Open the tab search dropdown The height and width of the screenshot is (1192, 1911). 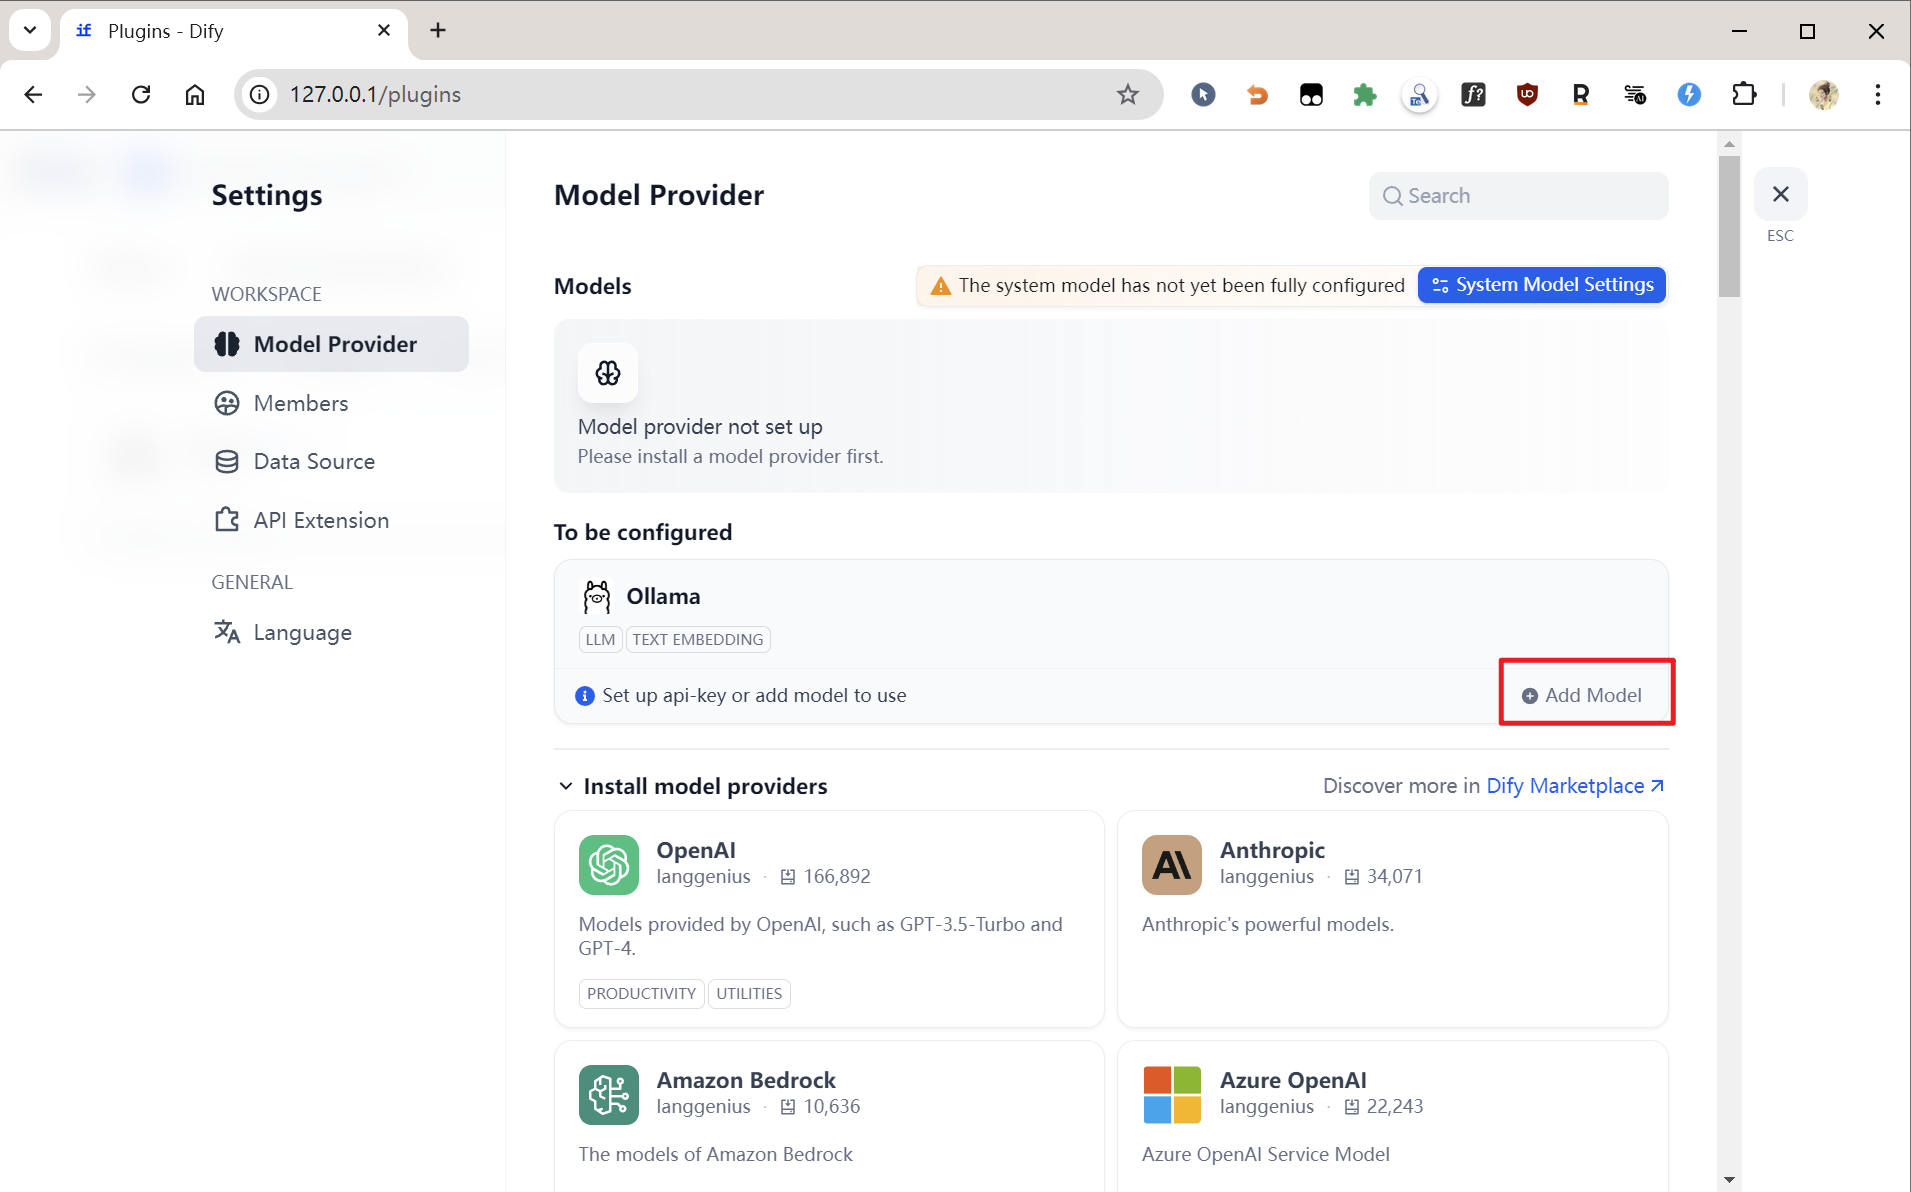pos(30,30)
